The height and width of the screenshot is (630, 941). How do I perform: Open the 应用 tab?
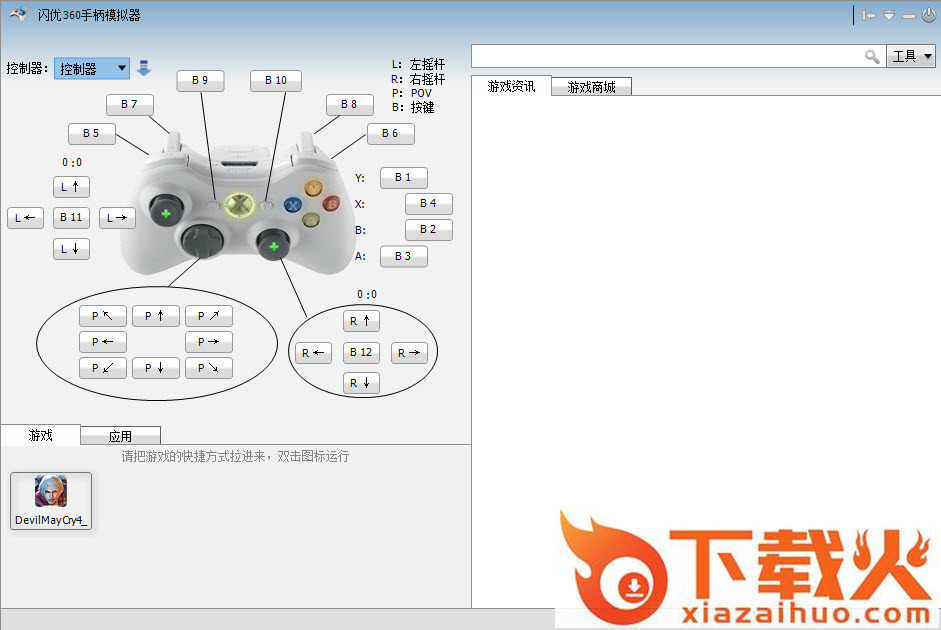point(120,436)
